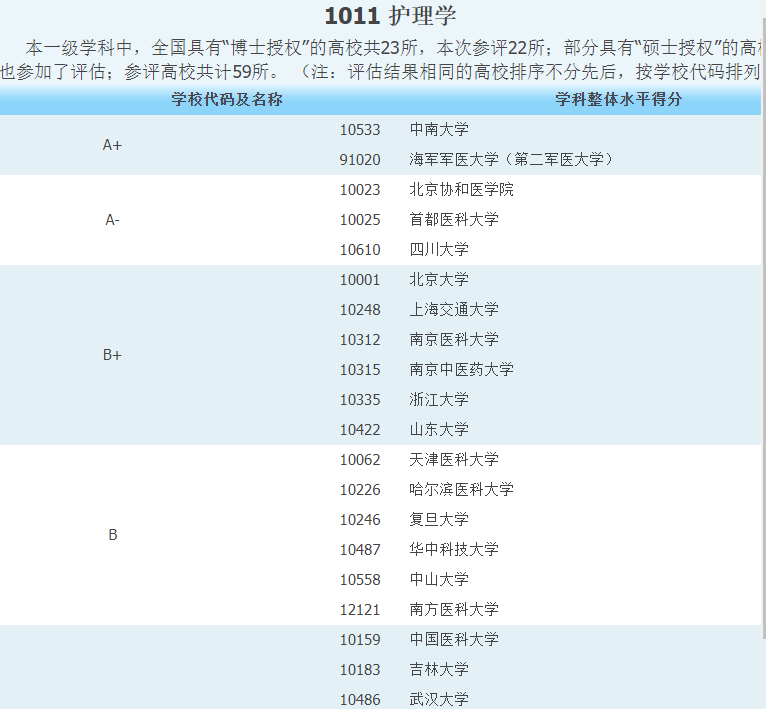Select 吉林大学 in the table
Viewport: 766px width, 709px height.
coord(438,670)
